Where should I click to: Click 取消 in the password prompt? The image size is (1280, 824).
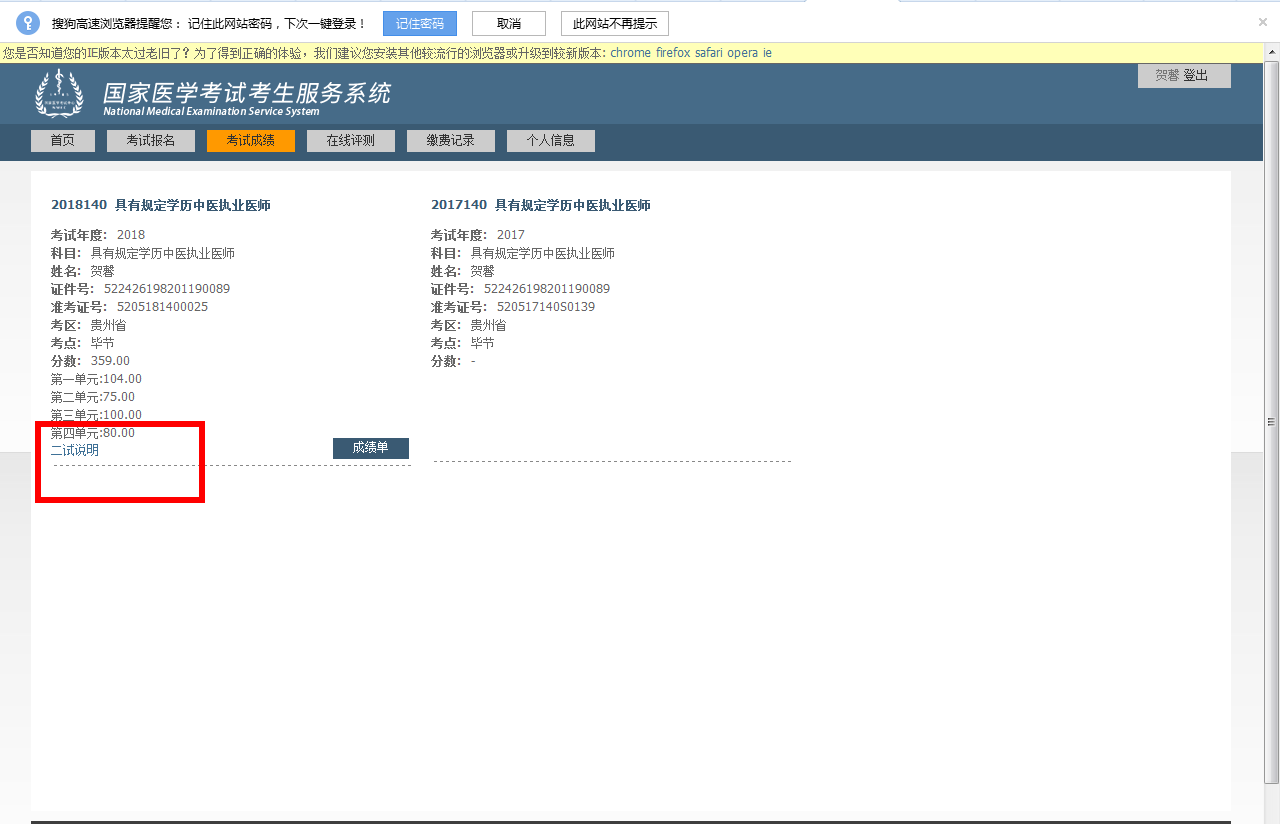click(x=508, y=24)
